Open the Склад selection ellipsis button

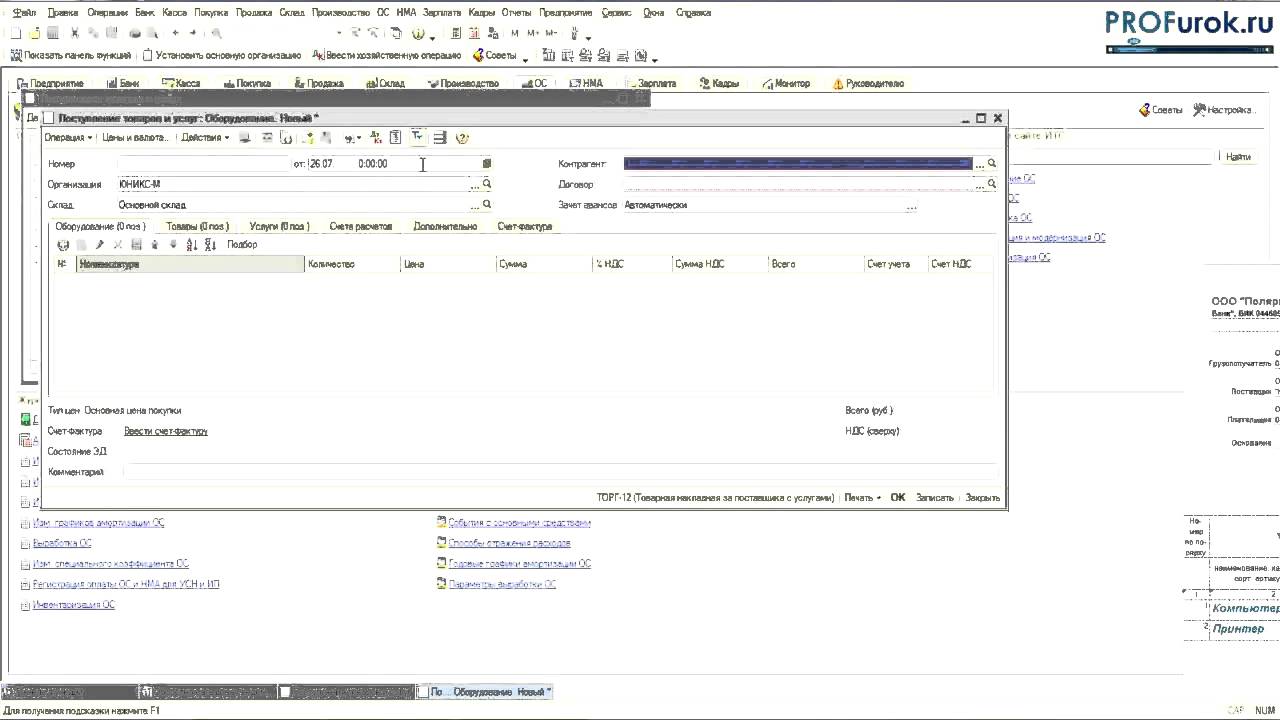click(474, 205)
